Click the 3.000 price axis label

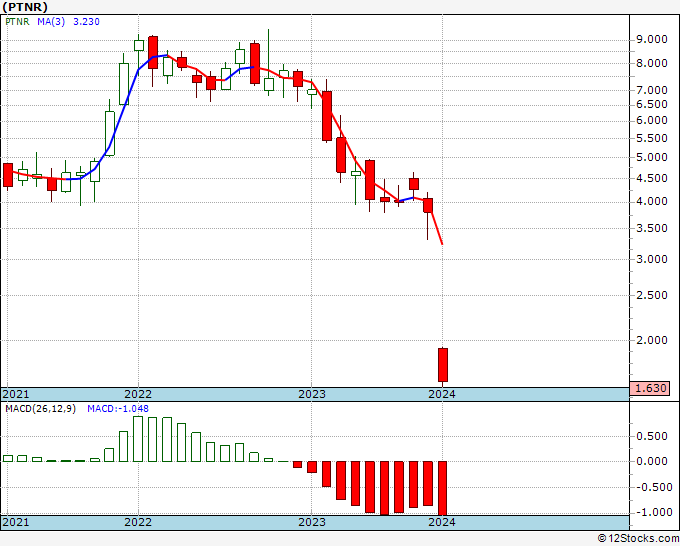tap(651, 259)
